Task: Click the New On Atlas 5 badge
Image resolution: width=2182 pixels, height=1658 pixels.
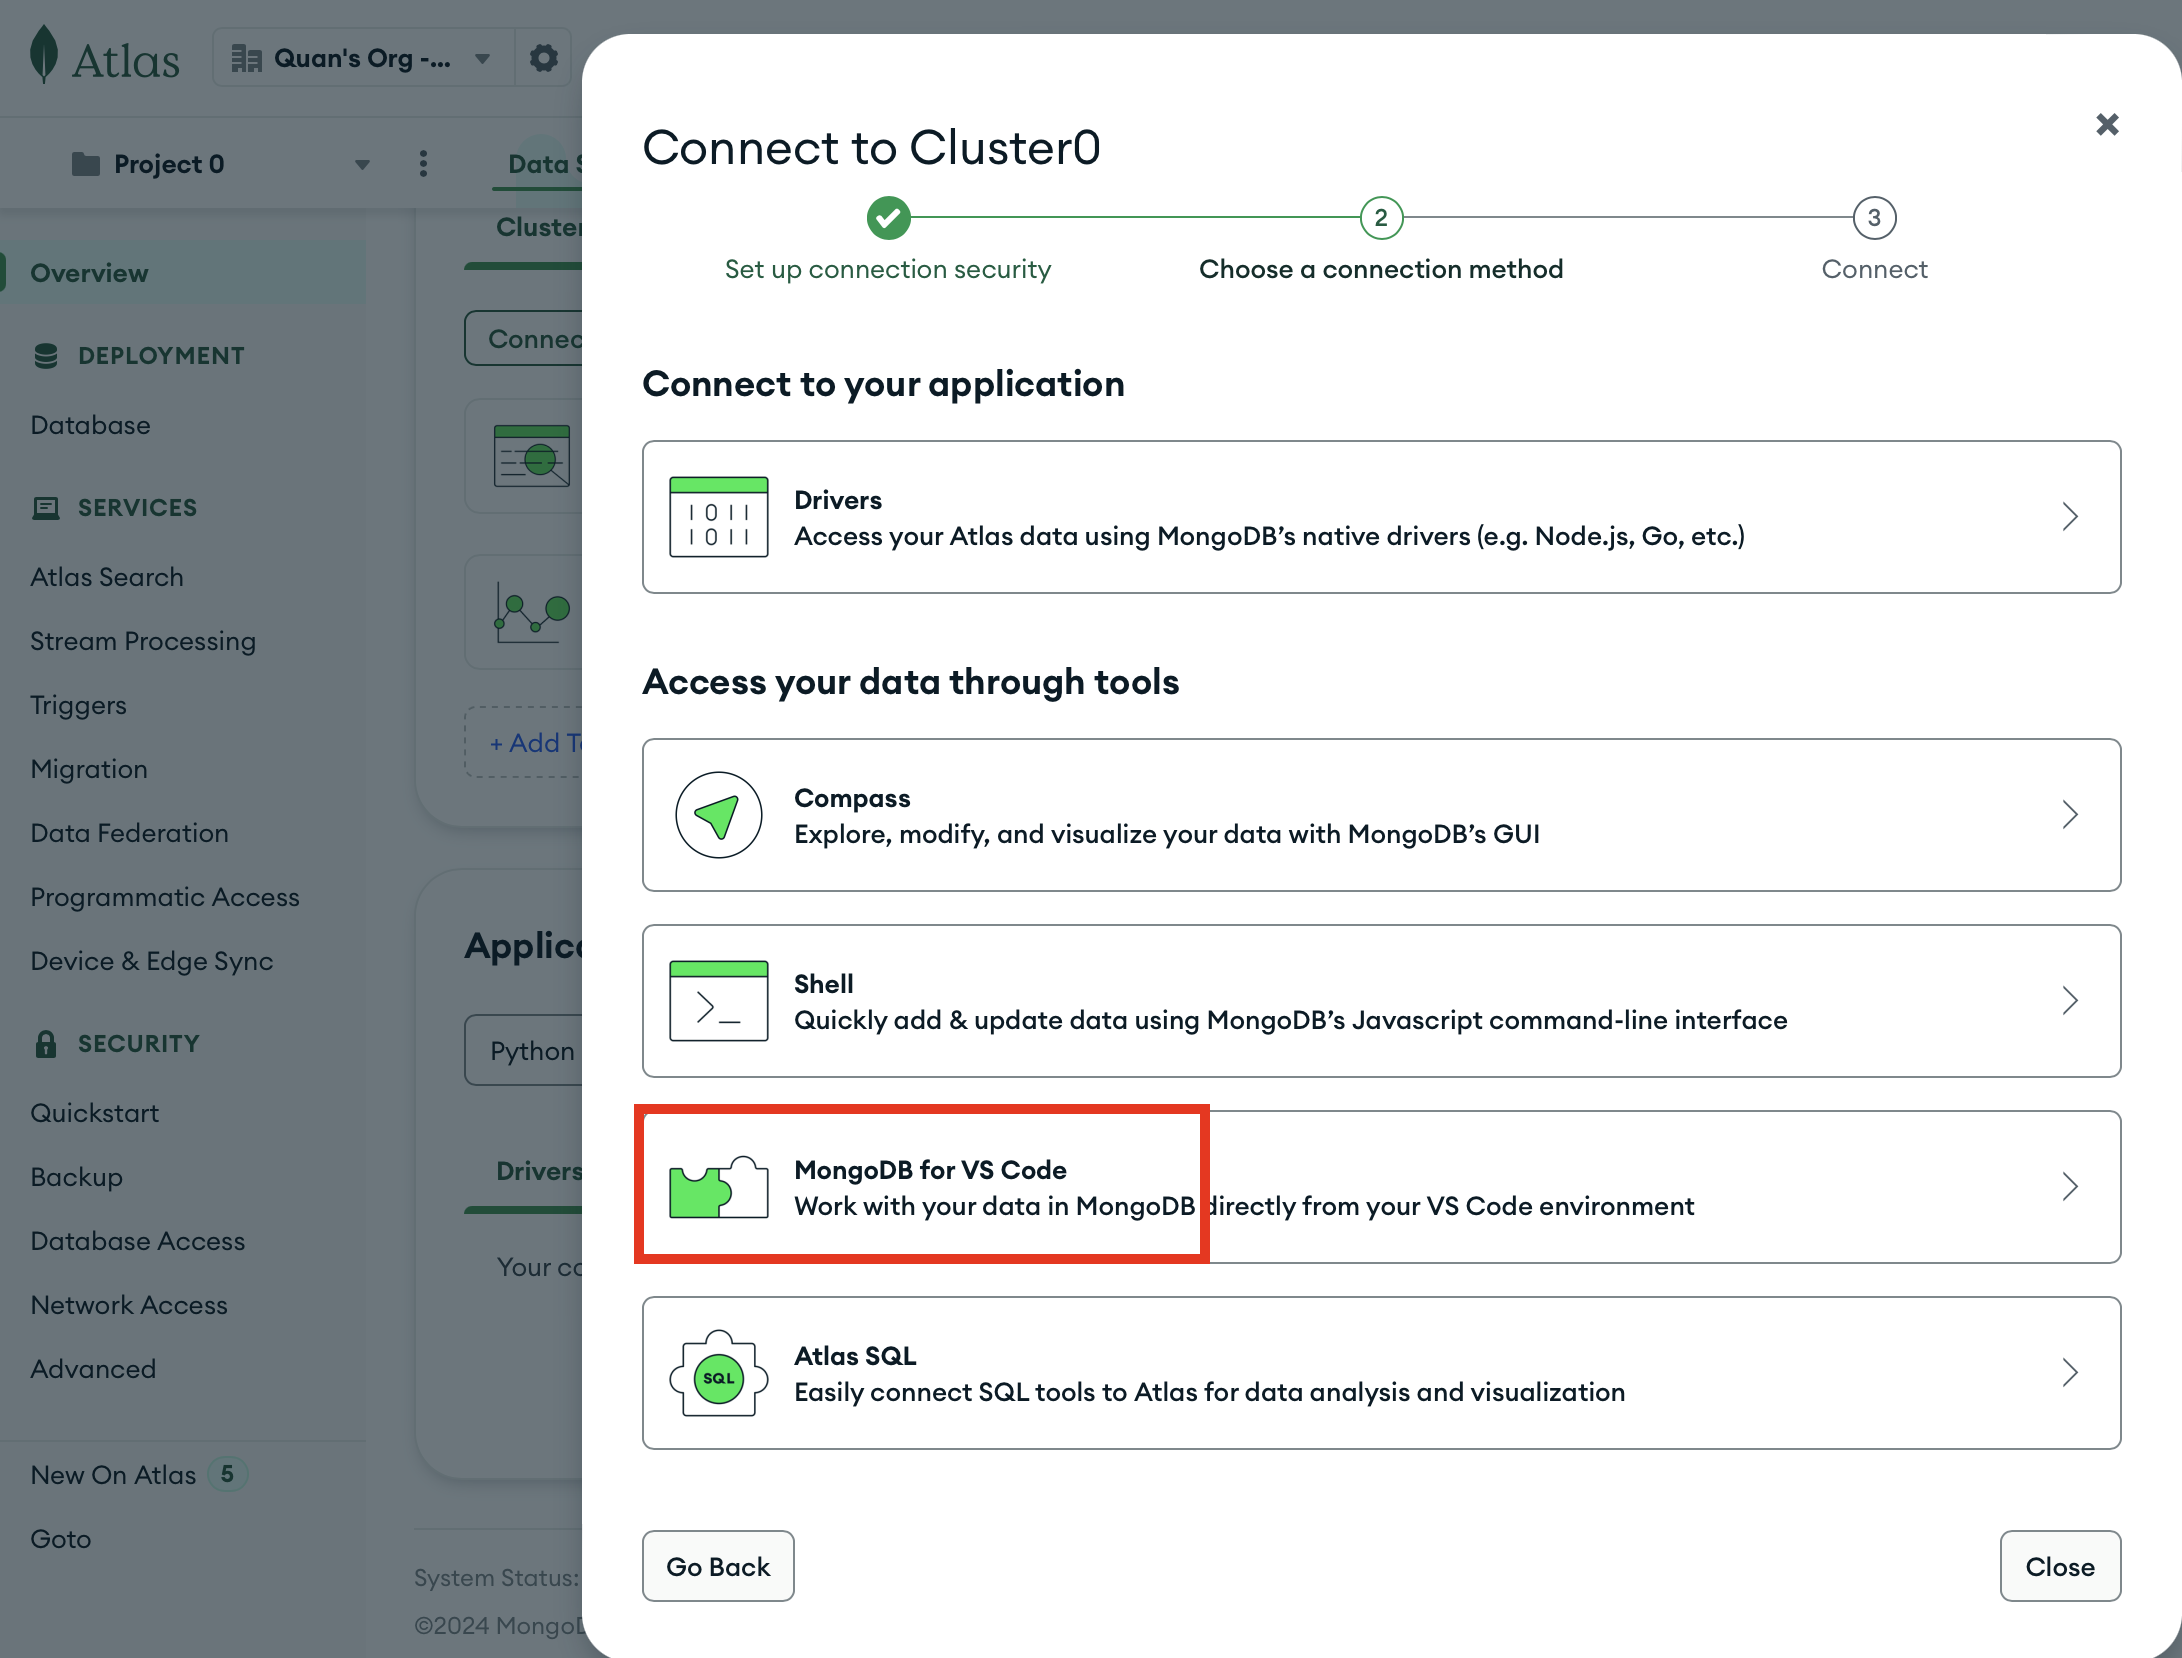Action: coord(227,1474)
